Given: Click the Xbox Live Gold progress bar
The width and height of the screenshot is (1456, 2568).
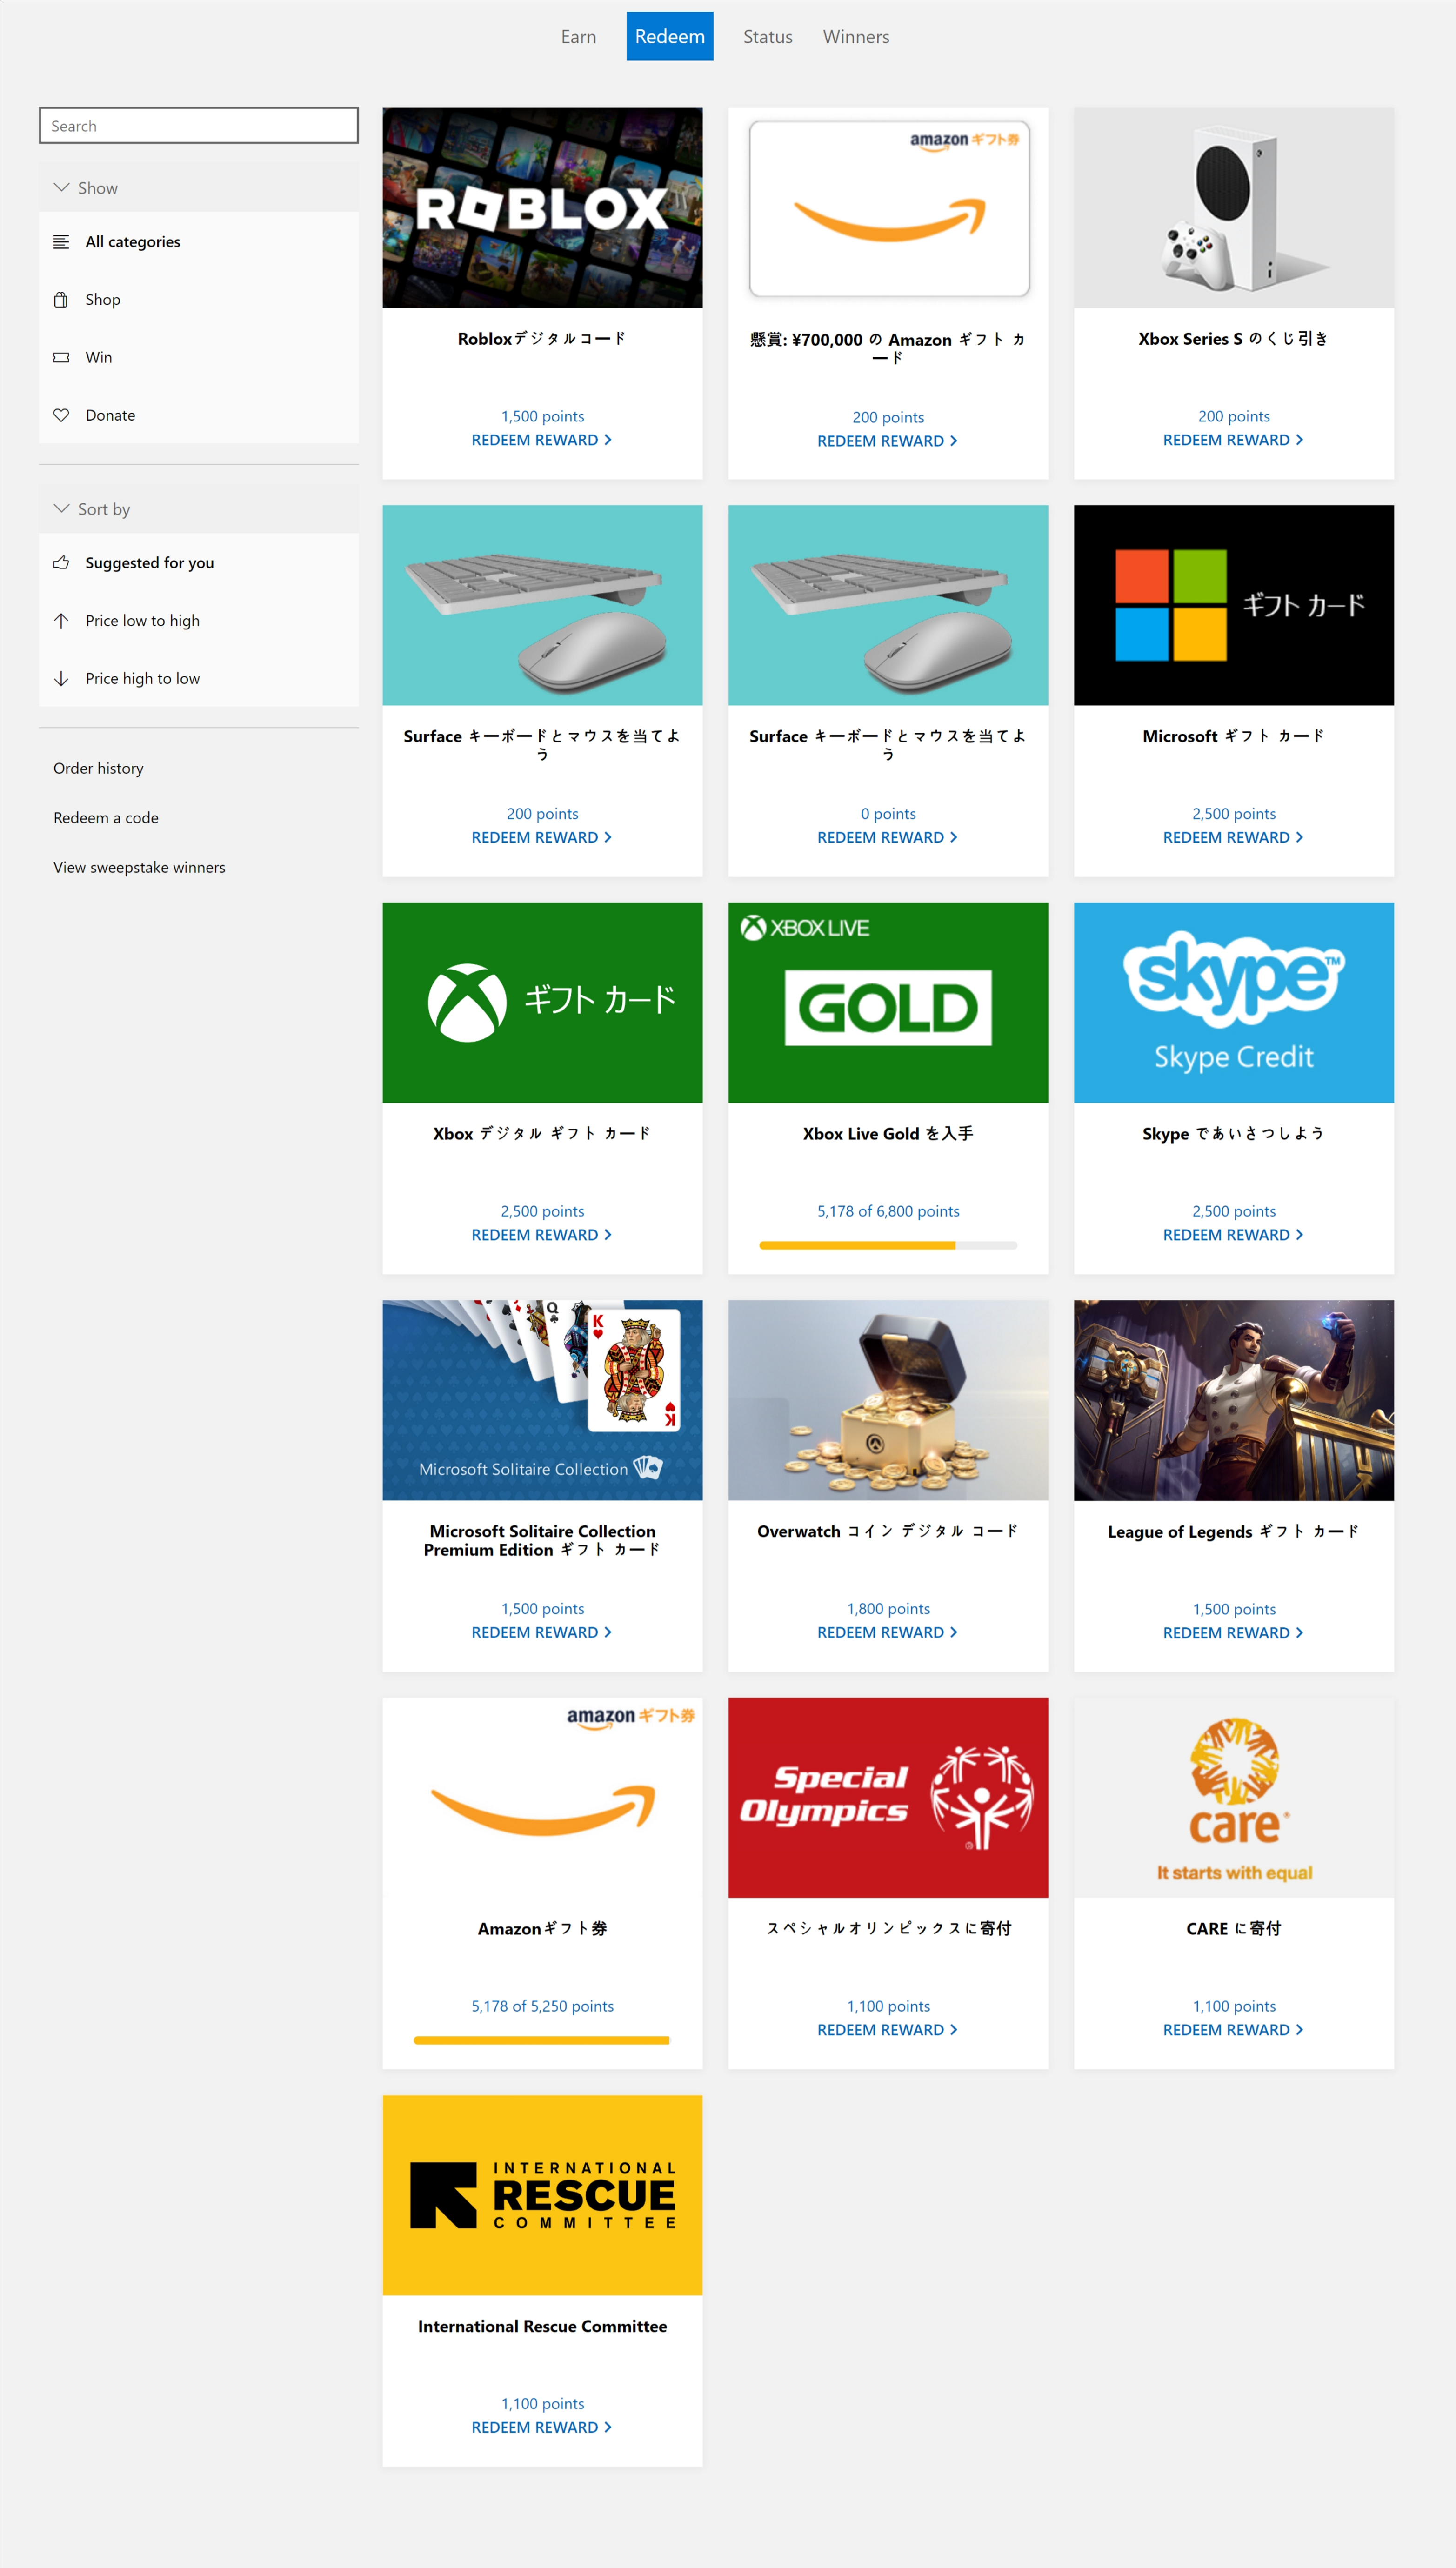Looking at the screenshot, I should click(887, 1245).
